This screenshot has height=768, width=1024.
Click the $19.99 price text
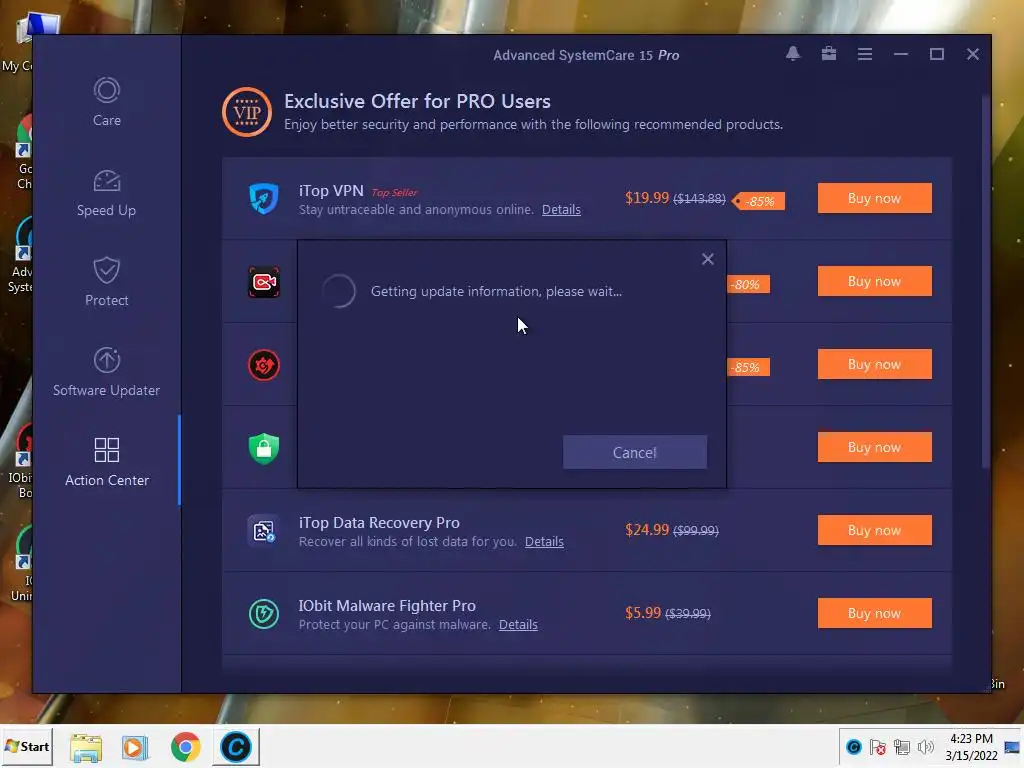647,198
